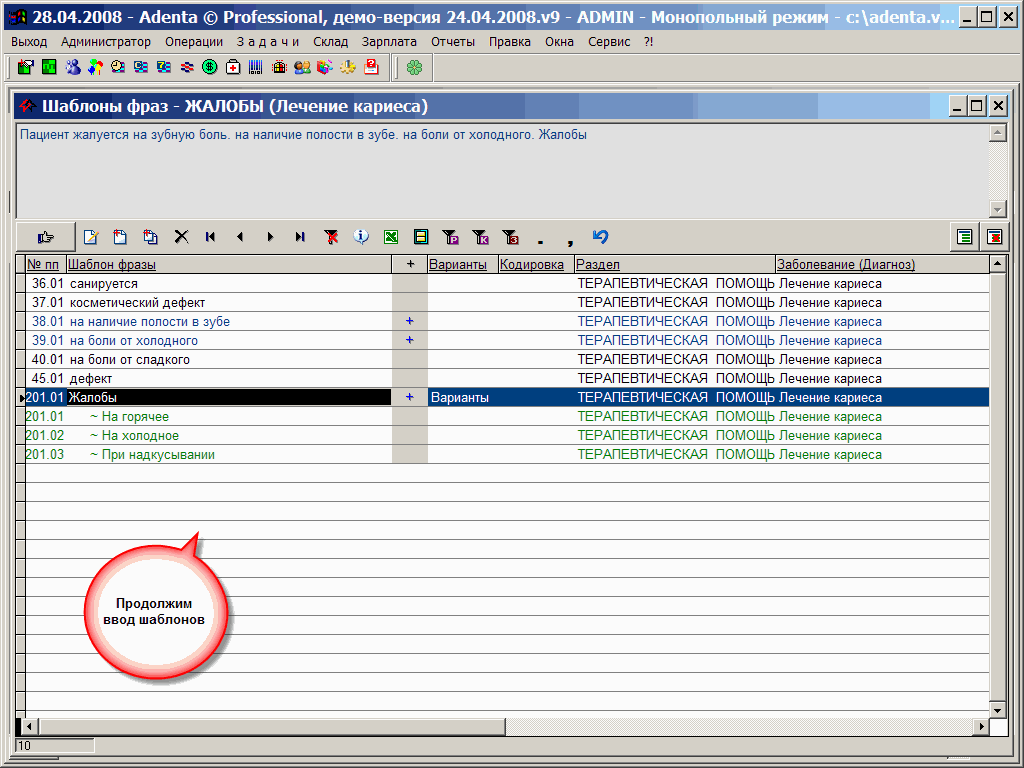Select the косметический дефект row
Screen dimensions: 1024x768
click(x=135, y=302)
